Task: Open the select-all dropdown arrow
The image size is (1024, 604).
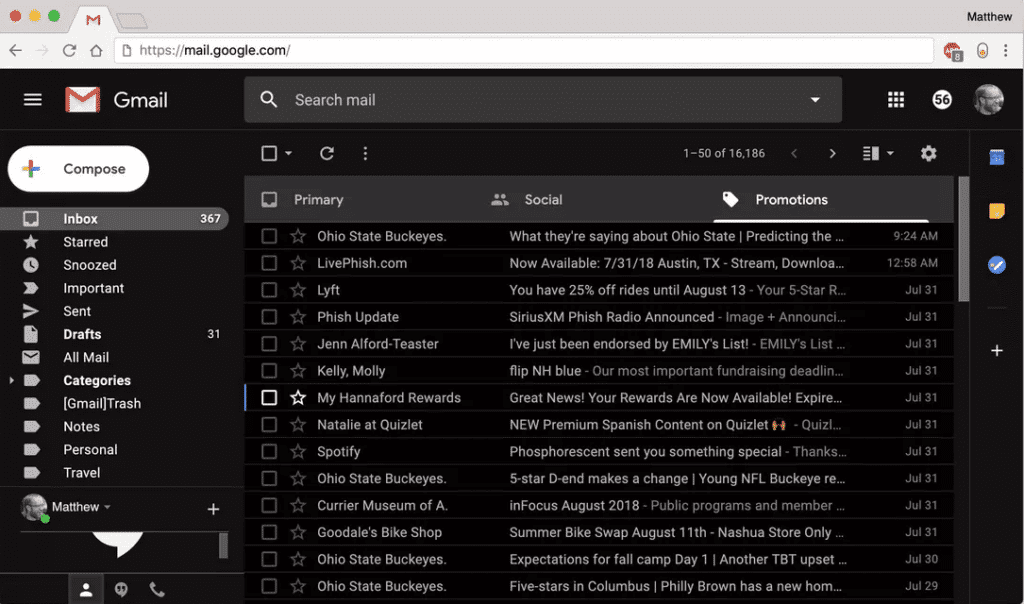Action: [288, 153]
